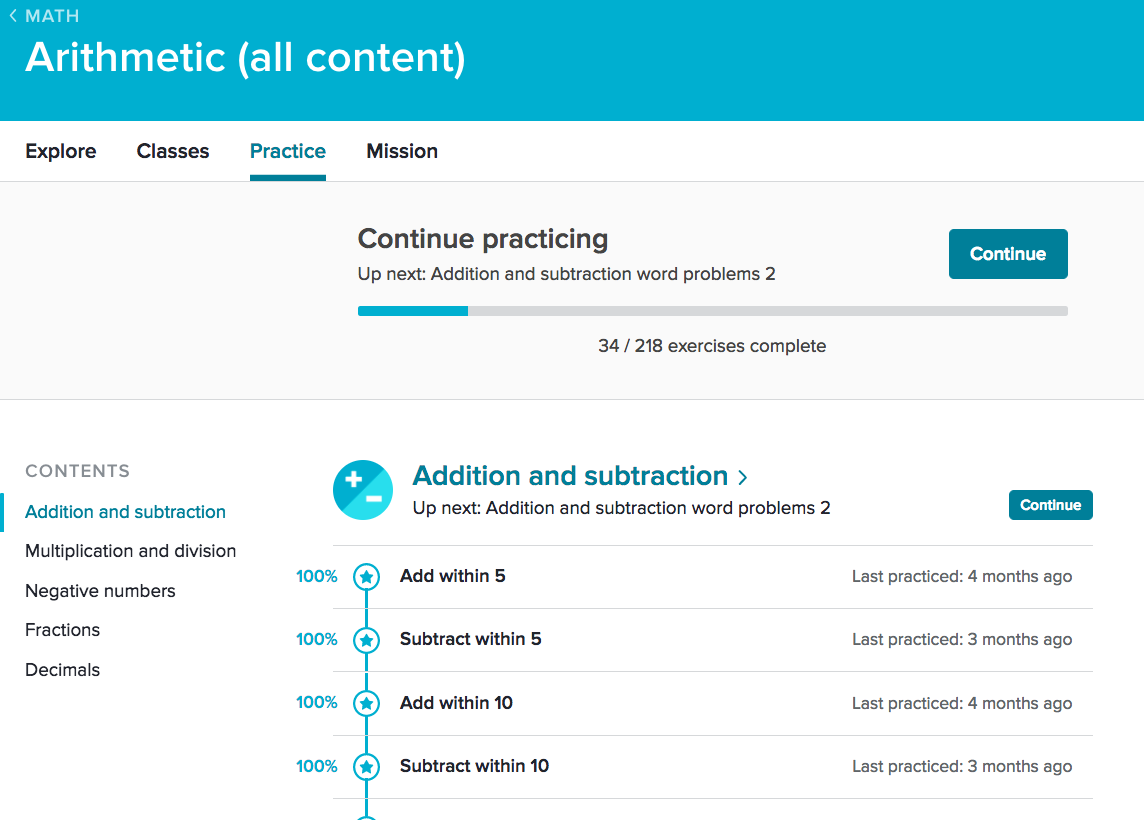The image size is (1144, 820).
Task: Click 100% score for Subtract within 10
Action: click(x=317, y=766)
